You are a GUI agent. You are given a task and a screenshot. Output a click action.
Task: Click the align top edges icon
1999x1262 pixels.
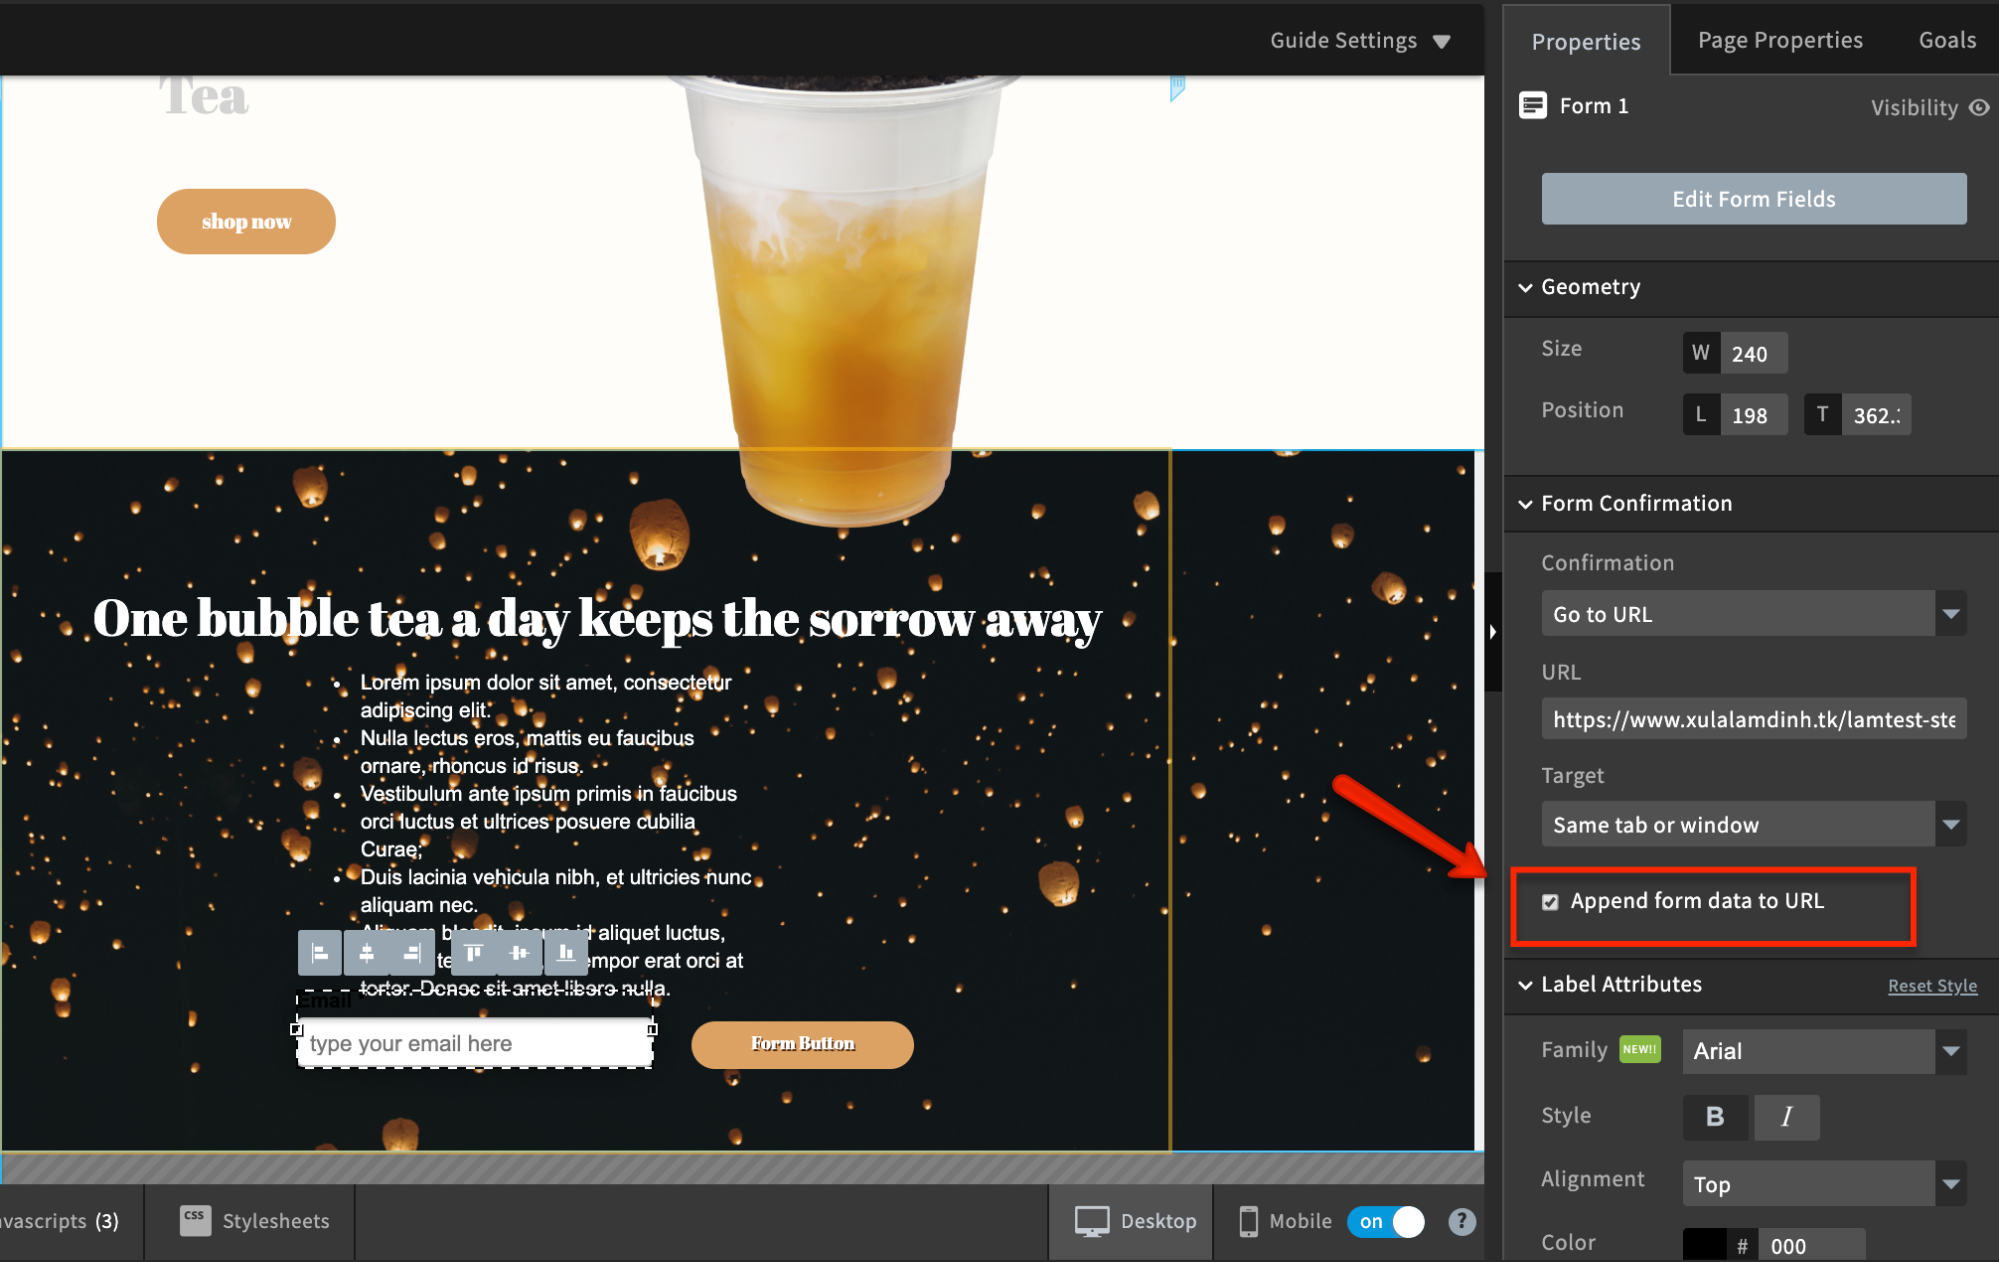(x=474, y=953)
